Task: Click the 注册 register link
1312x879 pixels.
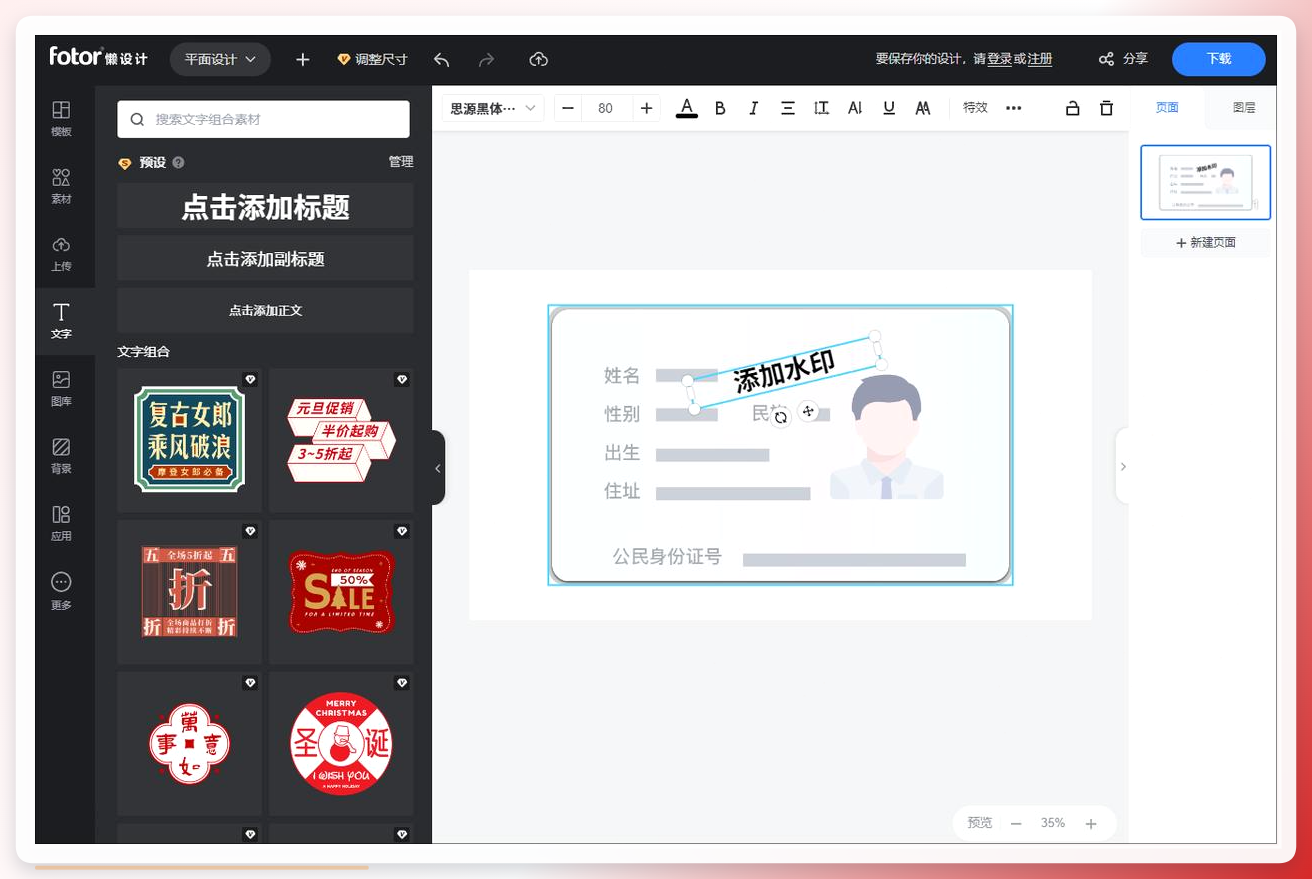Action: pos(1040,60)
